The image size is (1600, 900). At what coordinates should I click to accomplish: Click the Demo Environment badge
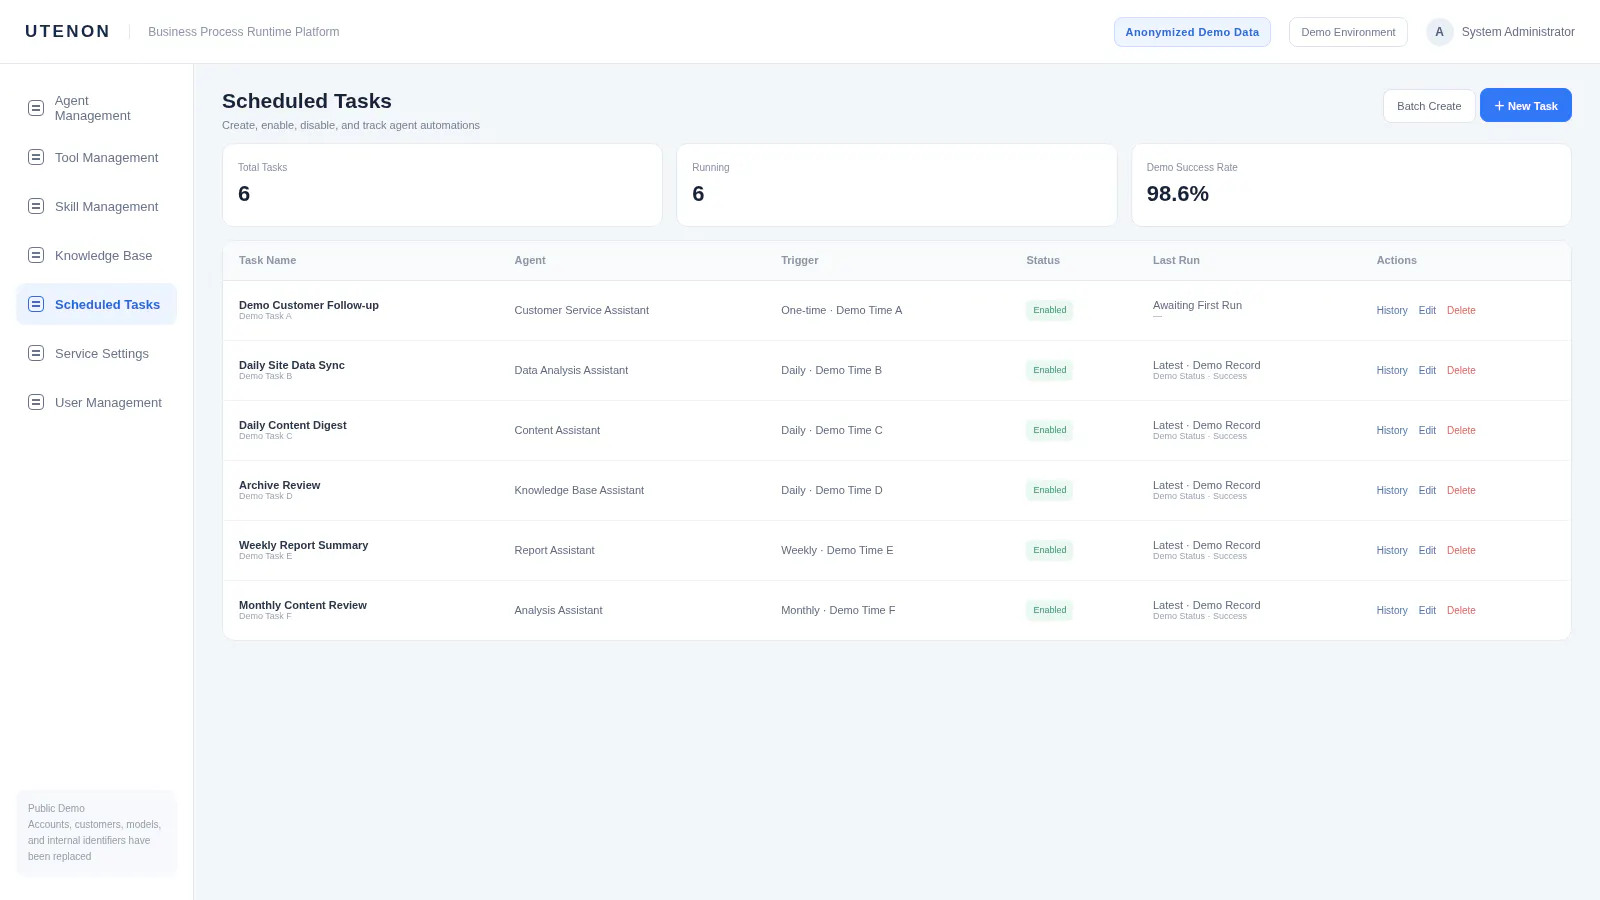(1348, 32)
